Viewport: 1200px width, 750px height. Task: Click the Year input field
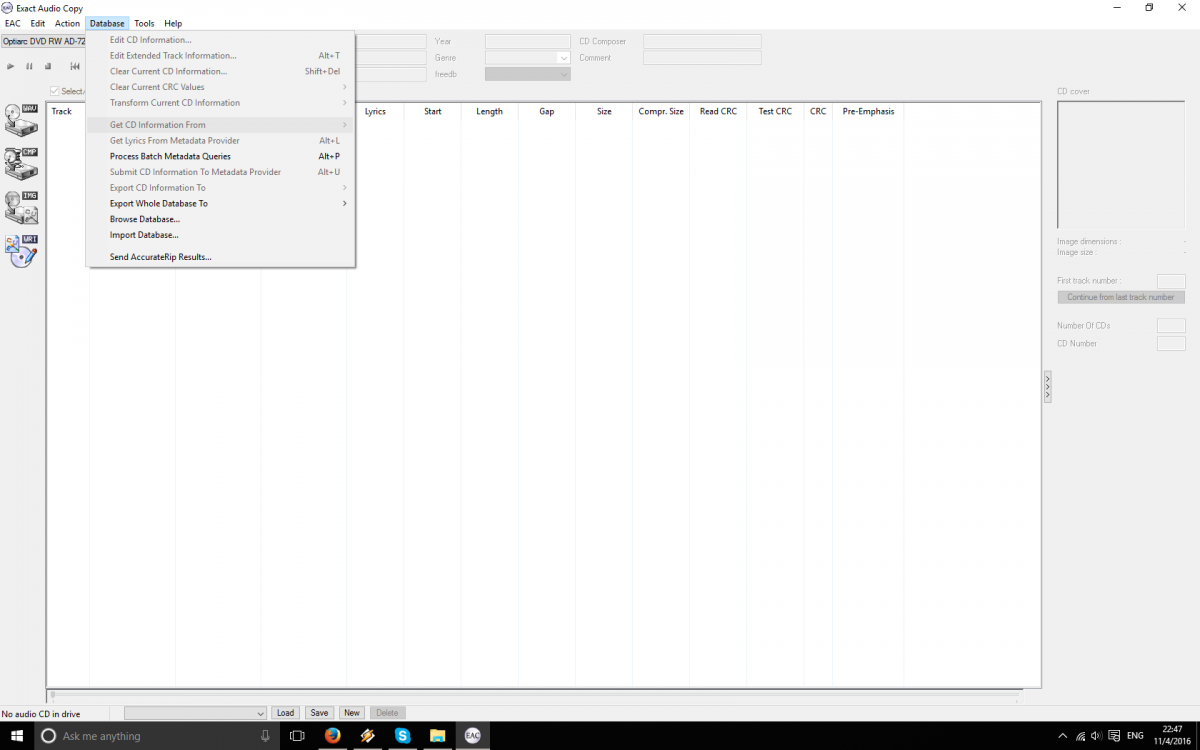528,42
